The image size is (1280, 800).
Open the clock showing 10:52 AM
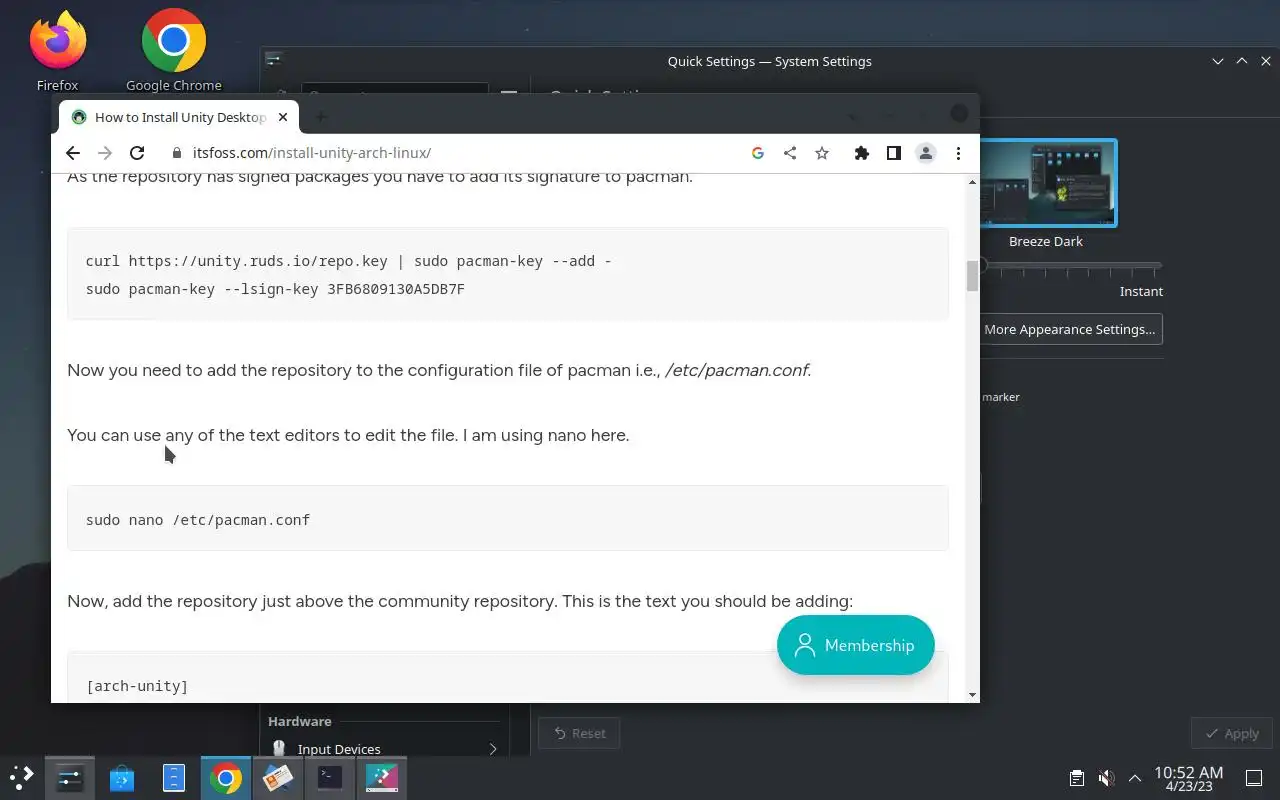tap(1189, 778)
